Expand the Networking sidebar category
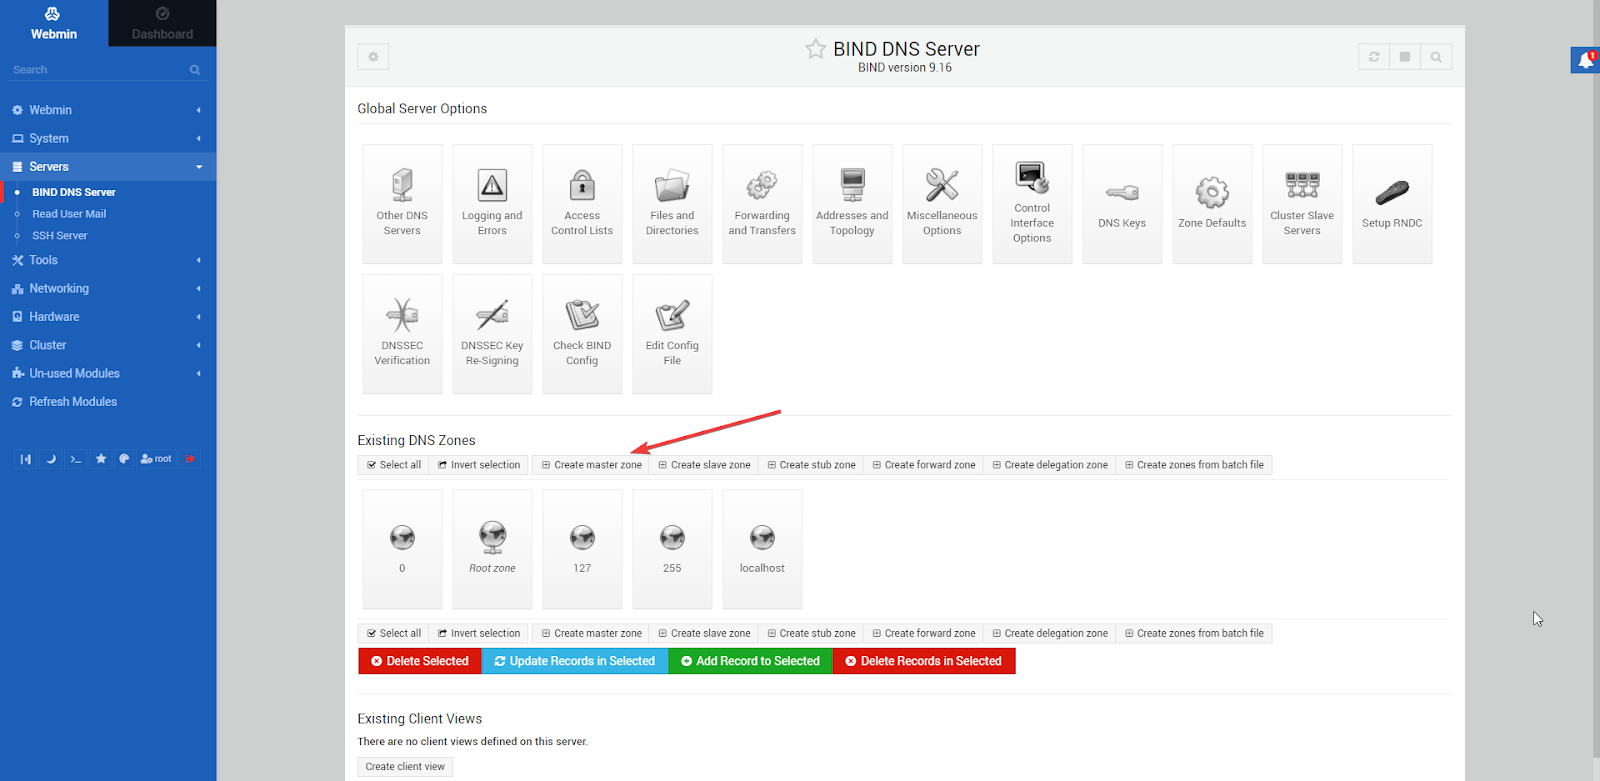 [x=108, y=288]
